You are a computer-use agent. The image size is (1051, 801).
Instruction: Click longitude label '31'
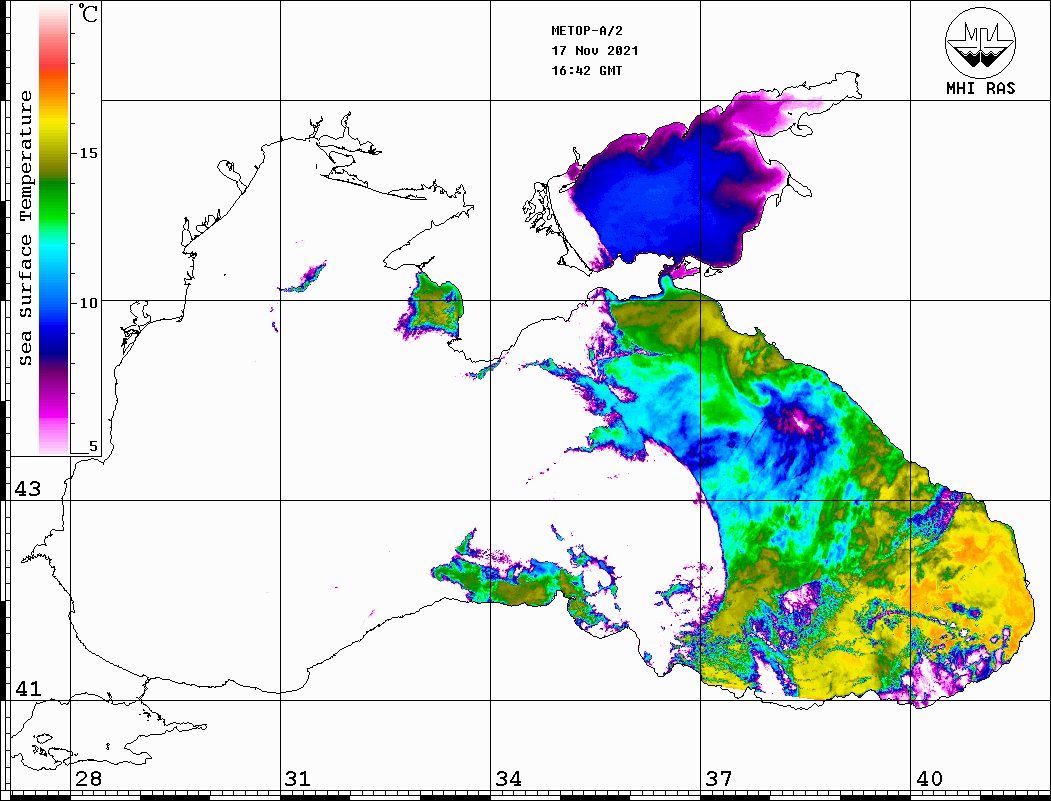coord(298,779)
